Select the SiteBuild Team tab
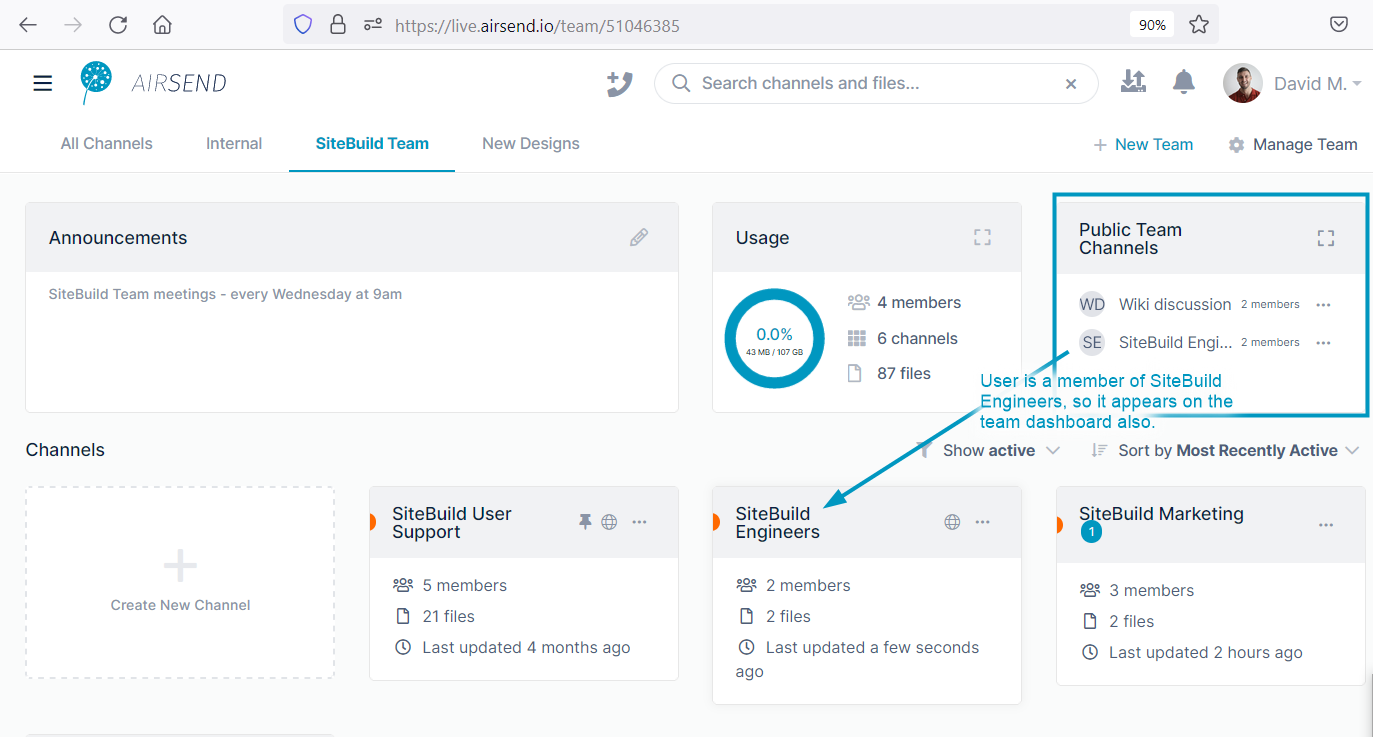This screenshot has width=1373, height=737. click(x=372, y=143)
